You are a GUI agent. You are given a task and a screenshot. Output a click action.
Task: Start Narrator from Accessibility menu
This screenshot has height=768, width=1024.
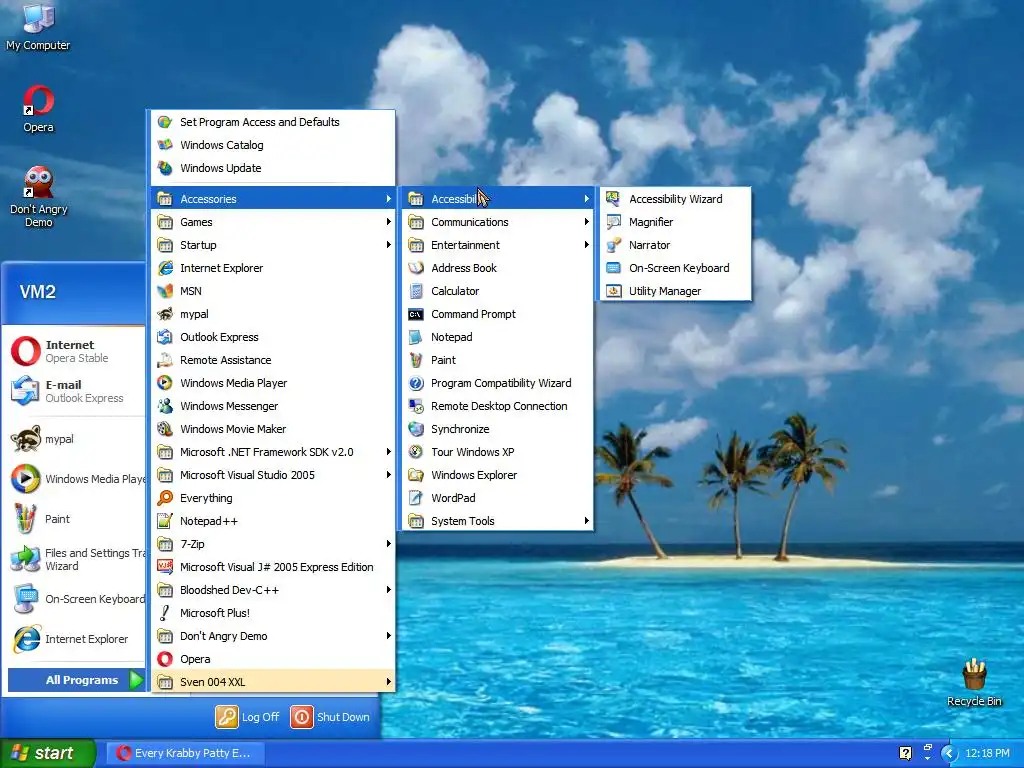675,245
